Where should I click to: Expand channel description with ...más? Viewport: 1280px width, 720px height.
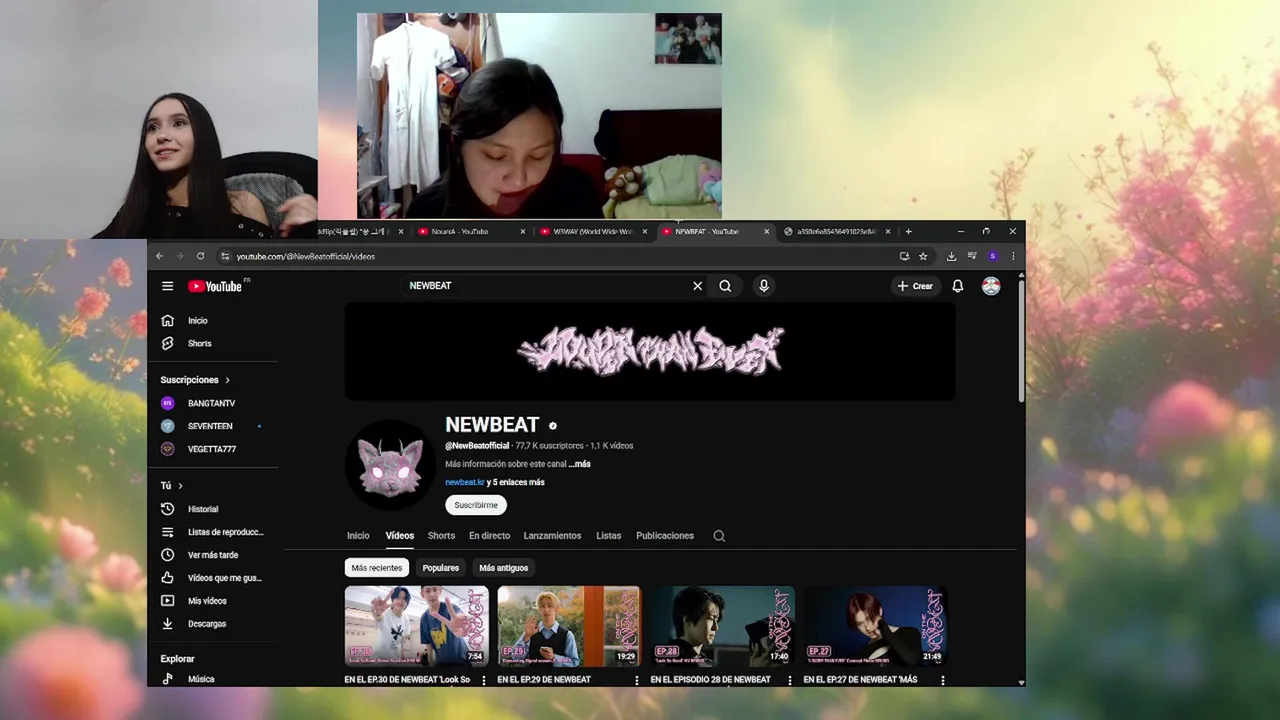click(x=580, y=464)
